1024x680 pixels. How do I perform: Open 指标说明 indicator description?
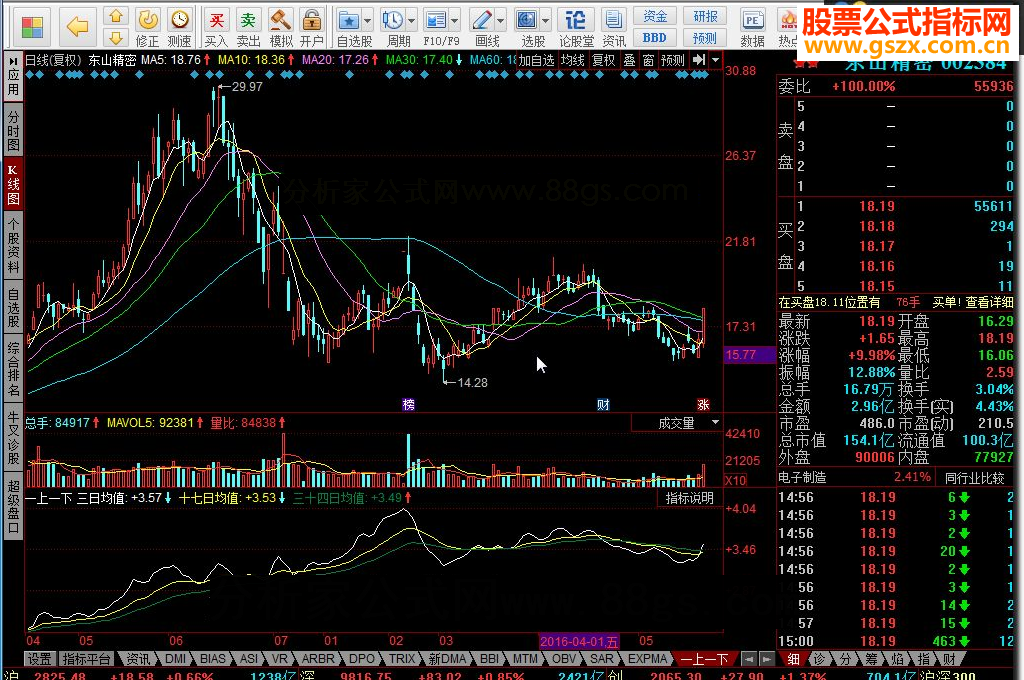point(690,498)
